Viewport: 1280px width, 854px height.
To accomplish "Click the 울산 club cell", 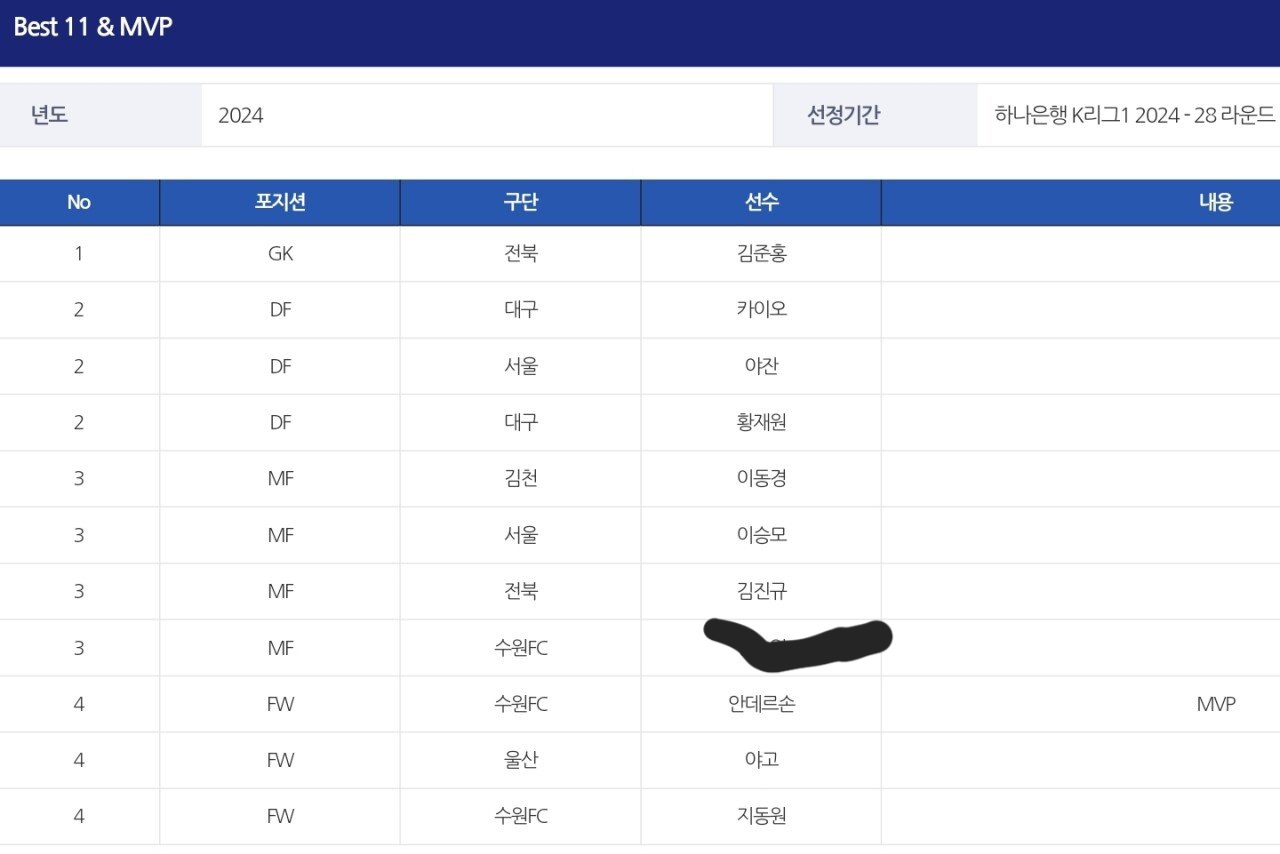I will point(520,760).
